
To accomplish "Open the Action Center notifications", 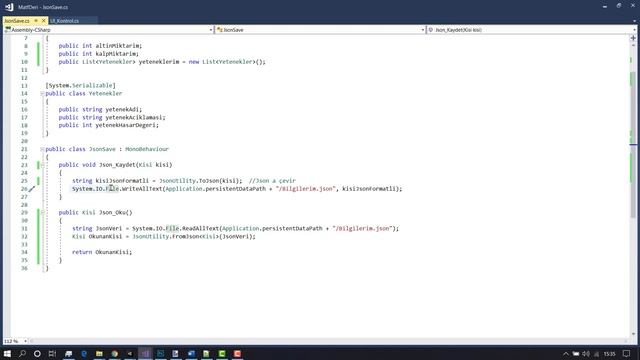I will [x=627, y=353].
